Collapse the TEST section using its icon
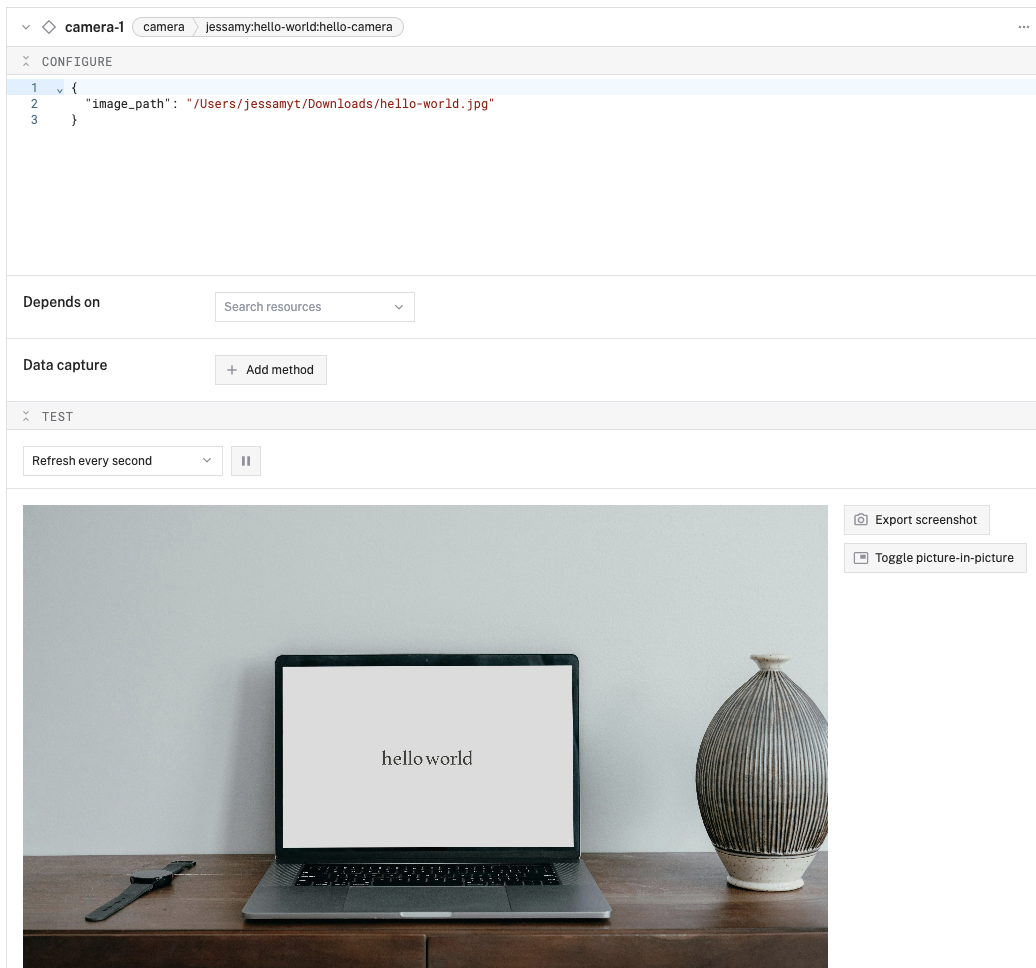 (x=26, y=417)
